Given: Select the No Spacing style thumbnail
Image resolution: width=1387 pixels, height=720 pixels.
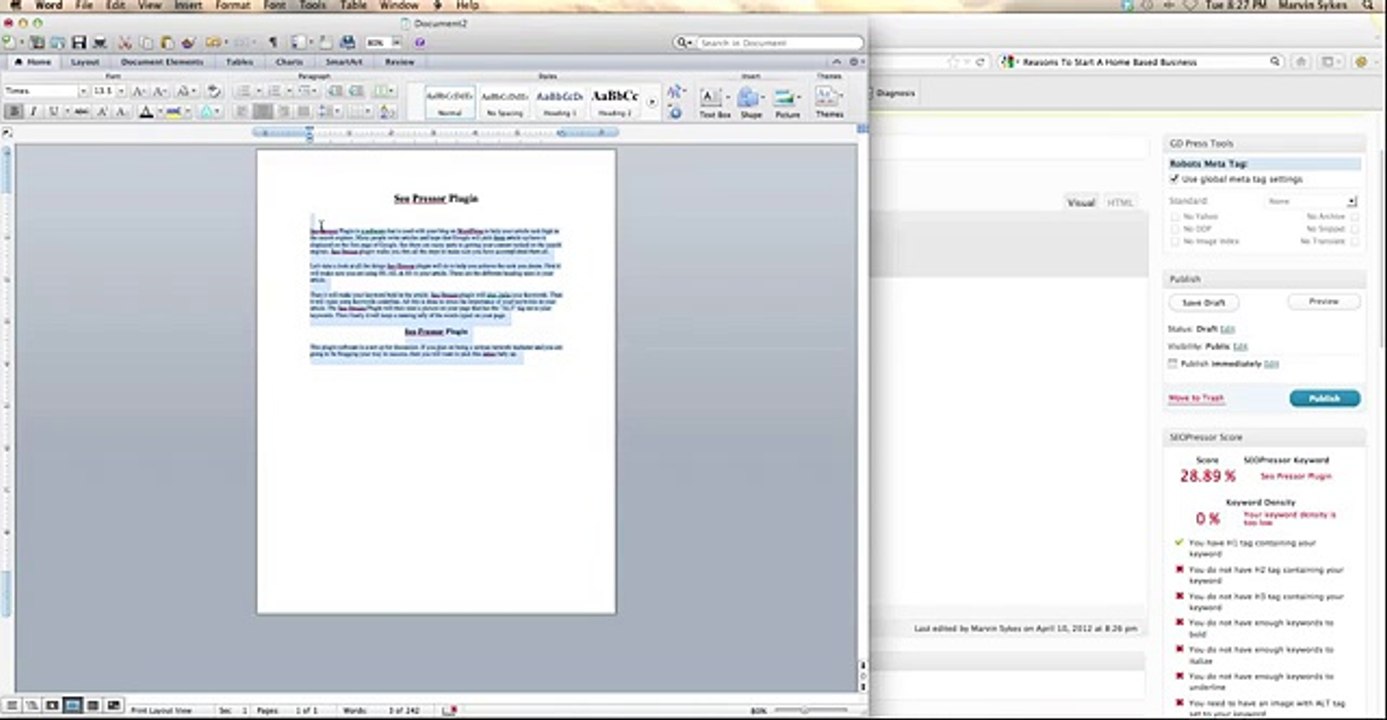Looking at the screenshot, I should pos(504,101).
